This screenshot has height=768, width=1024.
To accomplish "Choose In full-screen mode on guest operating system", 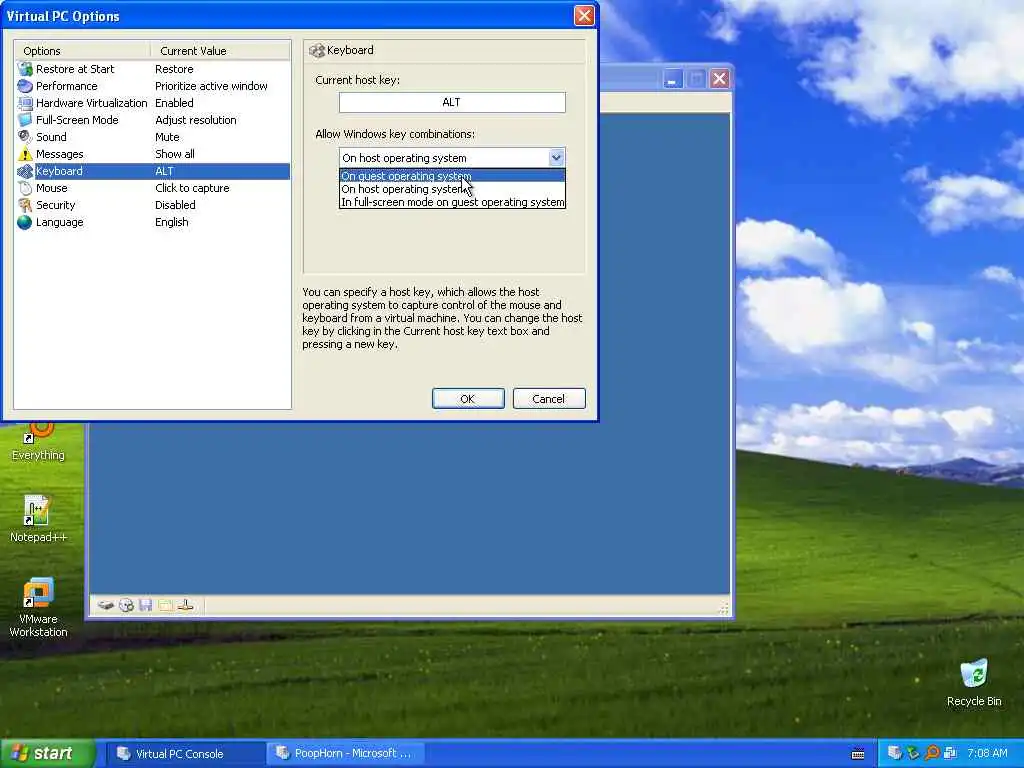I will click(x=452, y=202).
